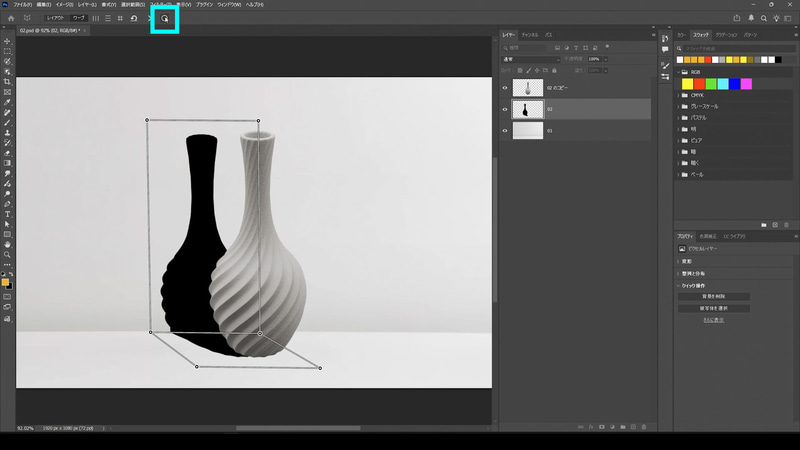Select the Horizontal Type tool
Image resolution: width=800 pixels, height=450 pixels.
click(x=7, y=214)
